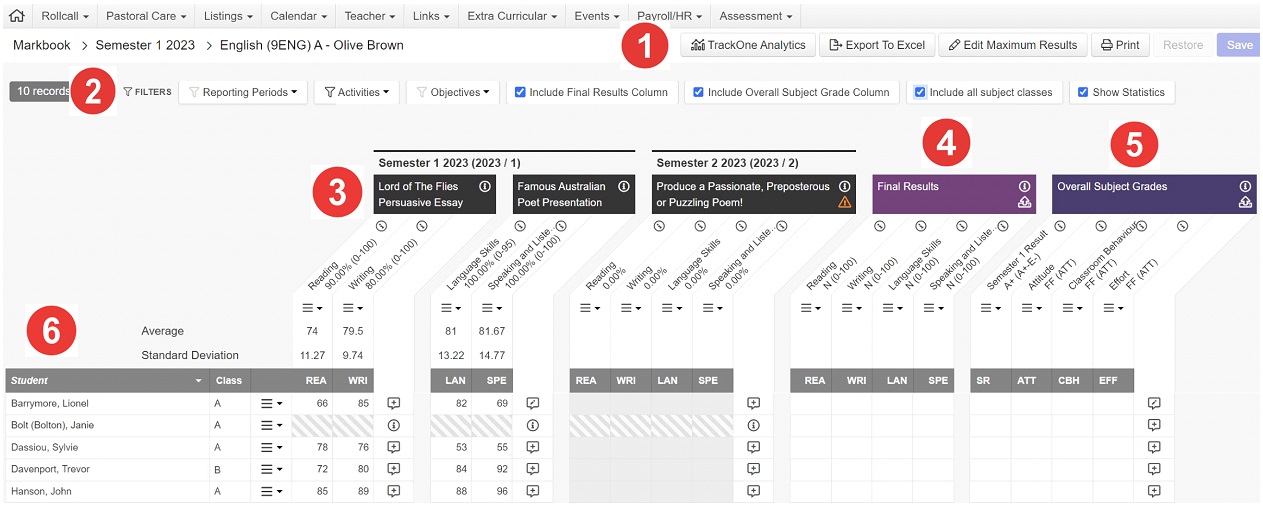This screenshot has width=1263, height=506.
Task: Click Barrymore, Lionel's REA score cell
Action: (x=312, y=403)
